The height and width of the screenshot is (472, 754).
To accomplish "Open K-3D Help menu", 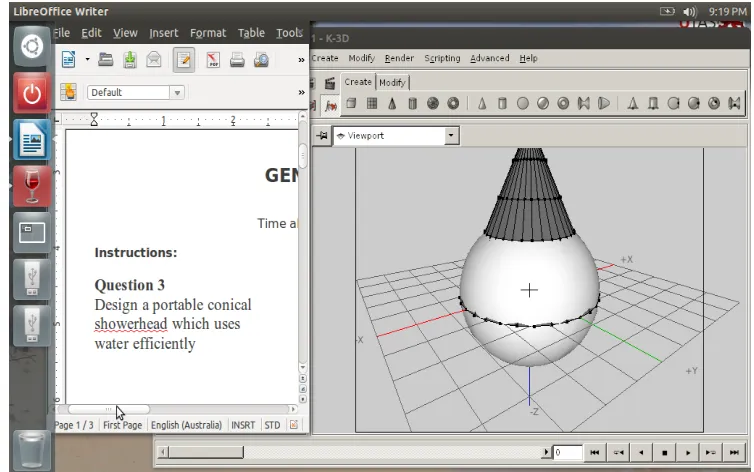I will click(x=528, y=58).
